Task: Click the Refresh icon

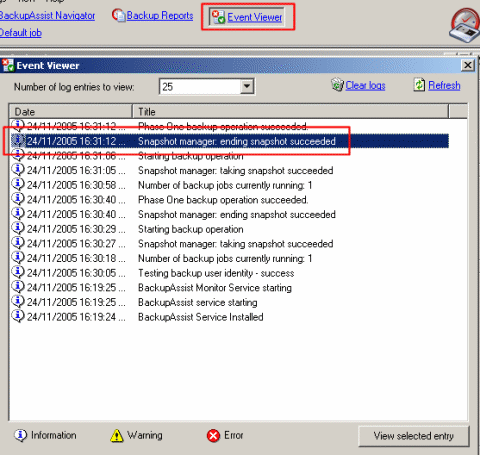Action: point(419,85)
